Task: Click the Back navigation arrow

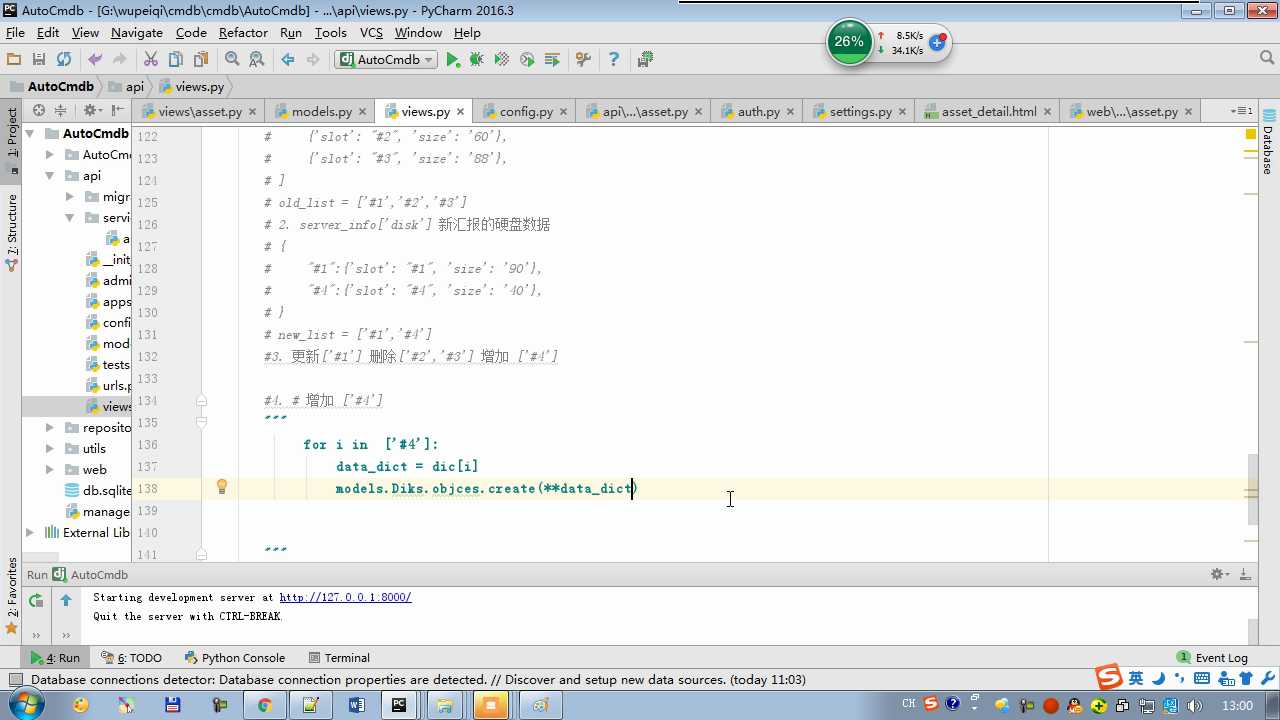Action: pos(288,60)
